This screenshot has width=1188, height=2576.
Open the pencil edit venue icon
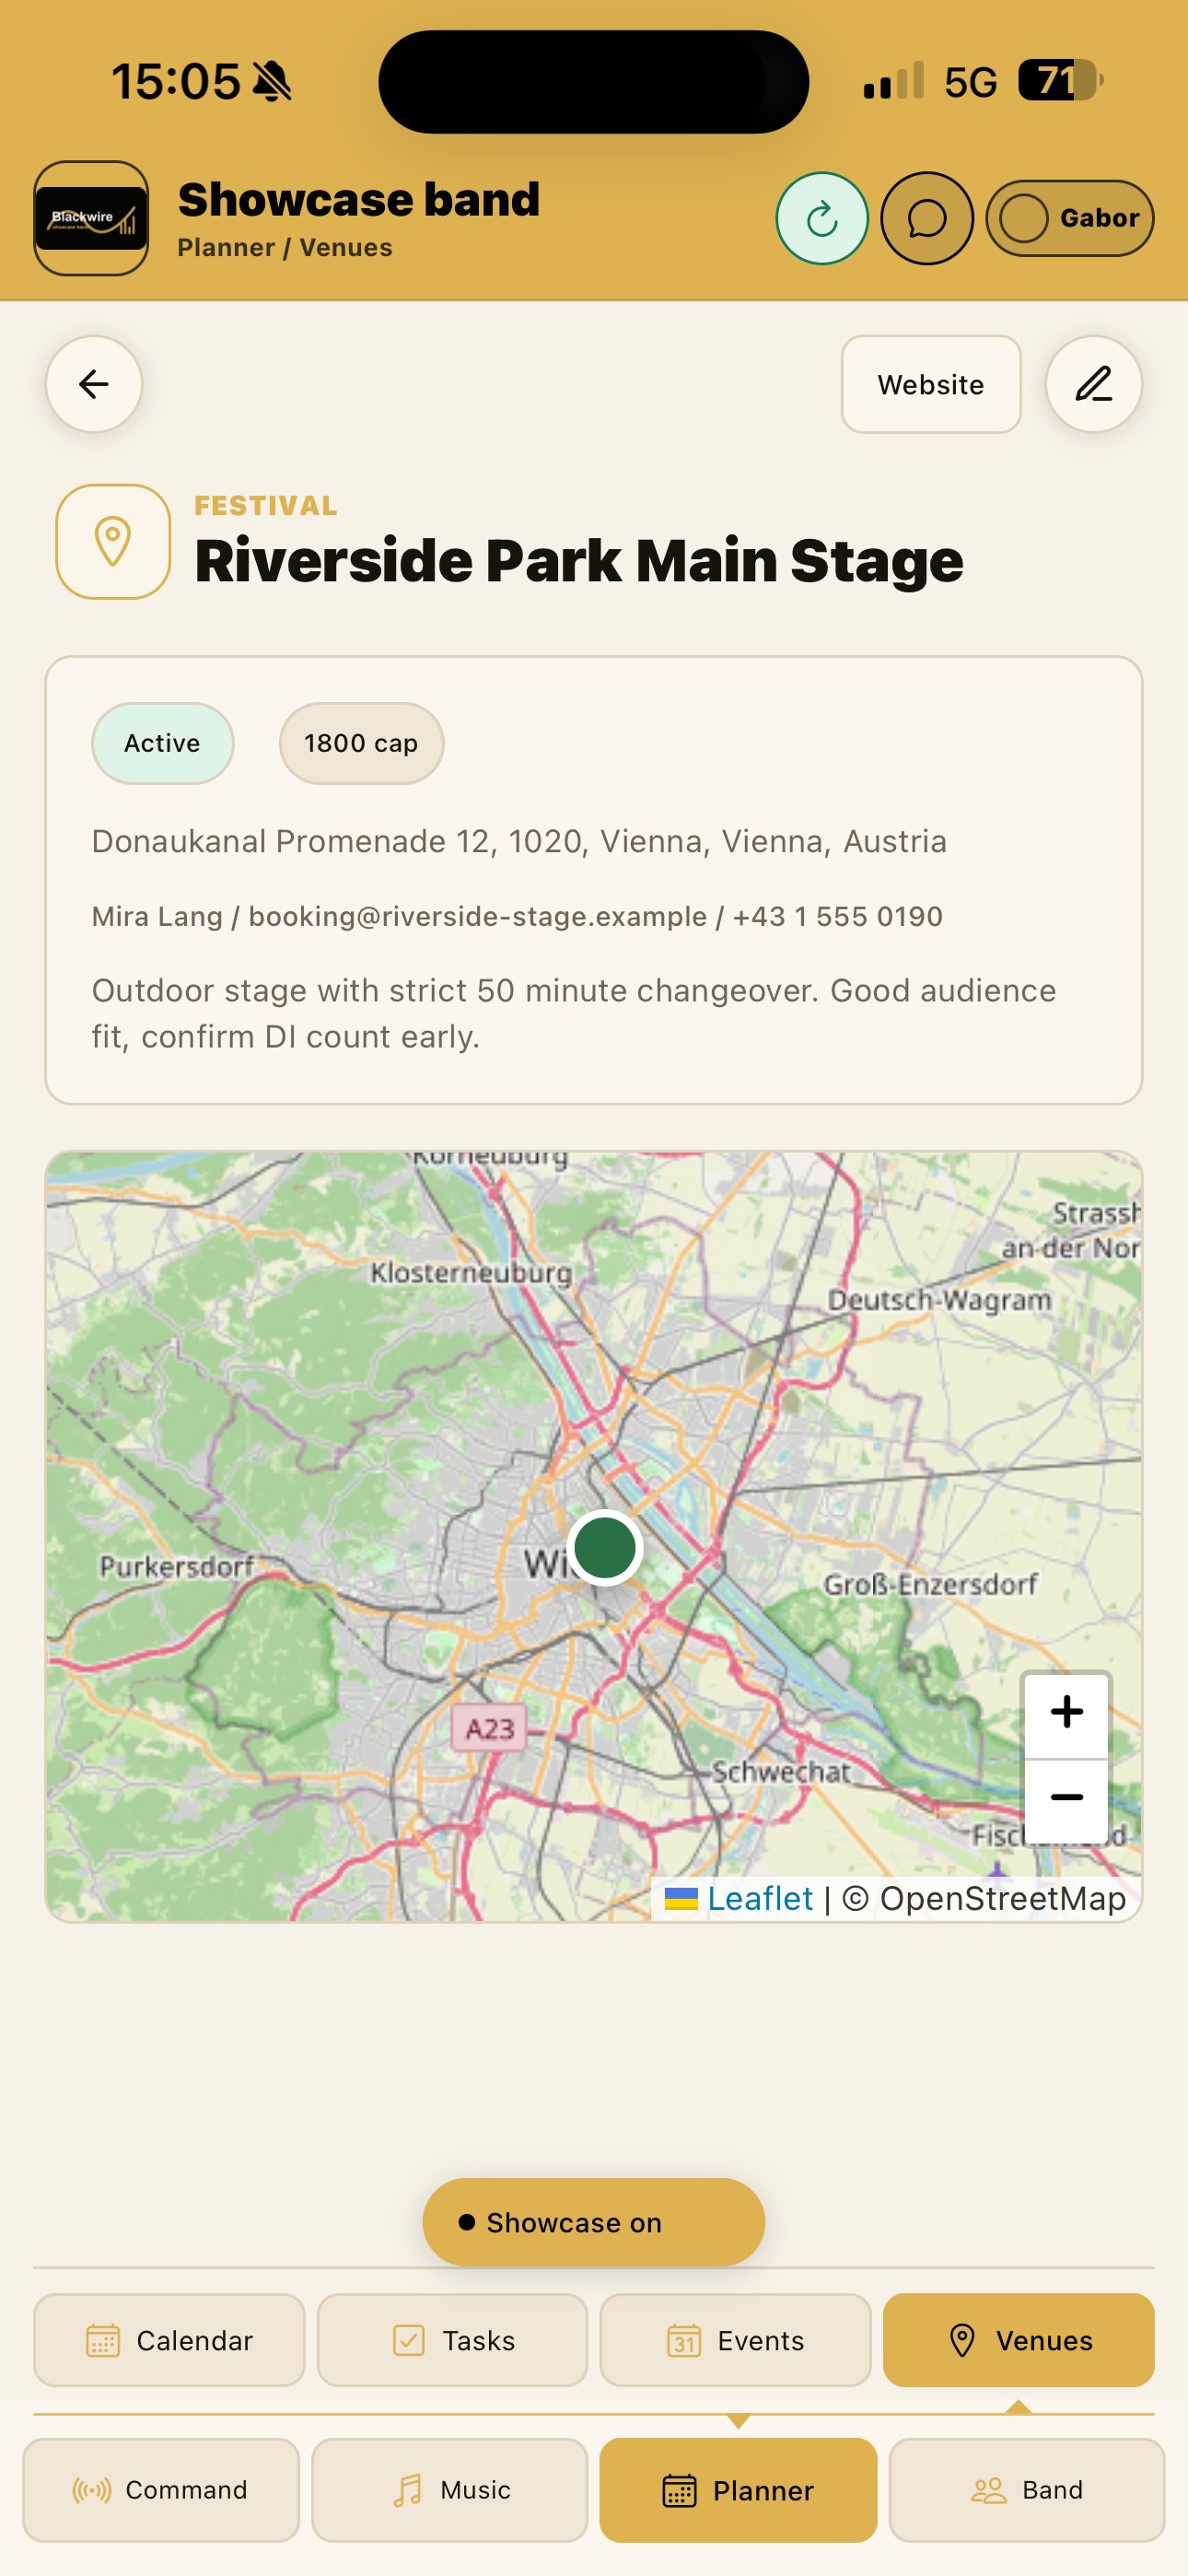[x=1093, y=384]
